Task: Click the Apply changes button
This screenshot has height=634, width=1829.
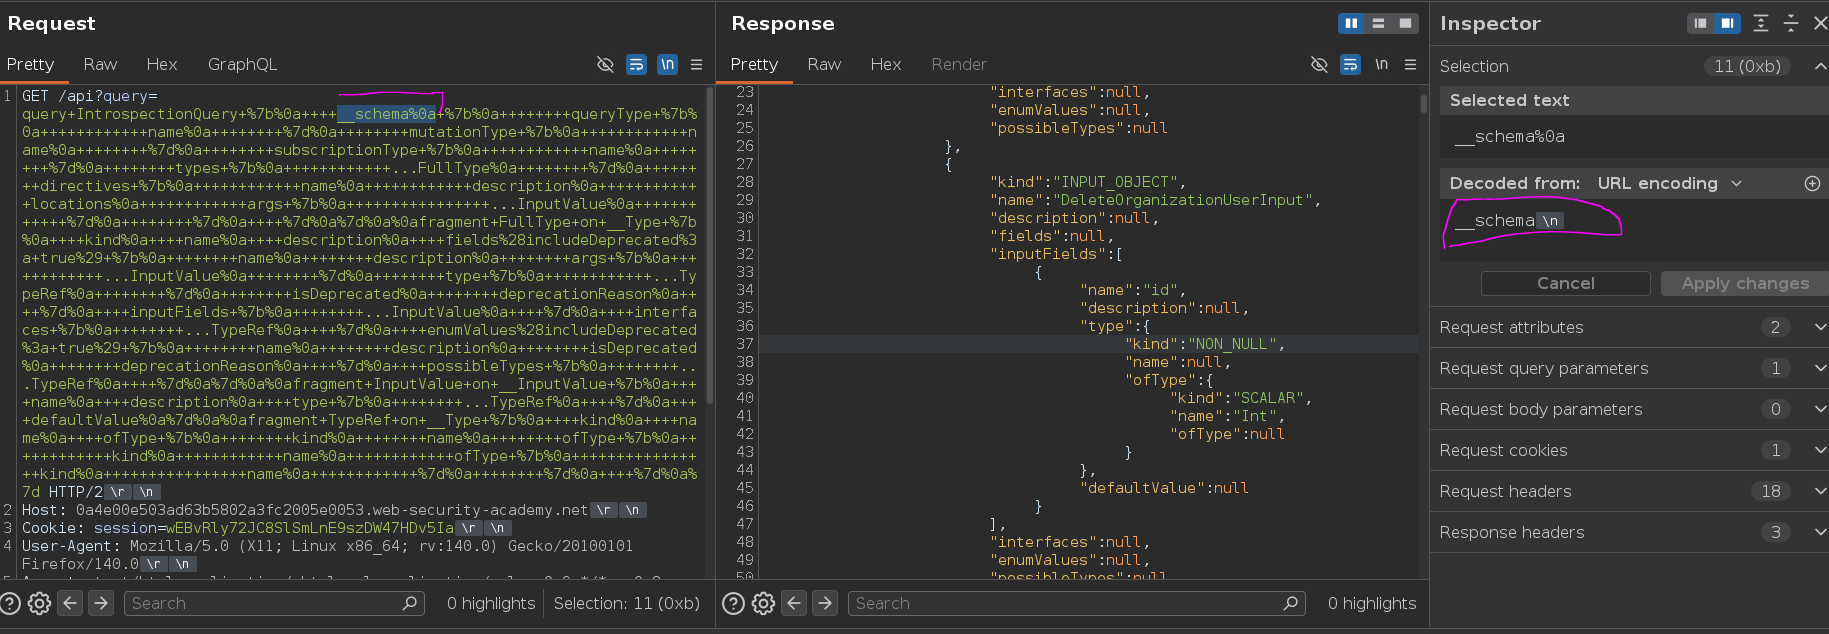Action: tap(1744, 283)
